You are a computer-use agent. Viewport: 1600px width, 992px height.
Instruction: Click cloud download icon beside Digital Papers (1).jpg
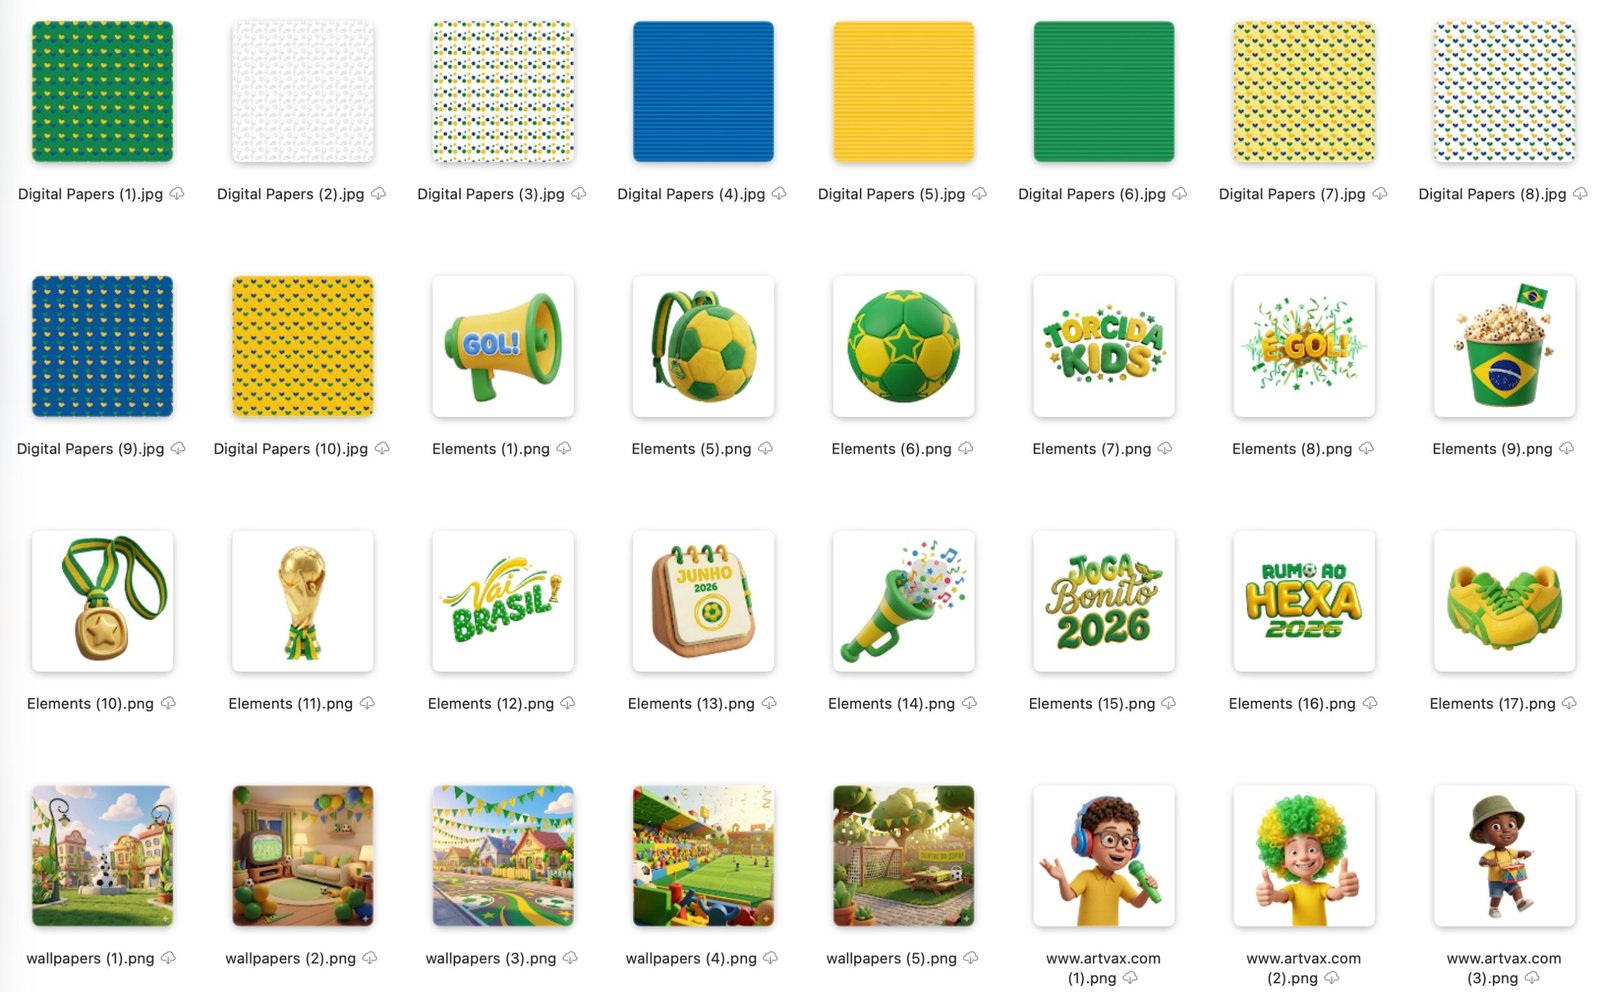click(177, 194)
